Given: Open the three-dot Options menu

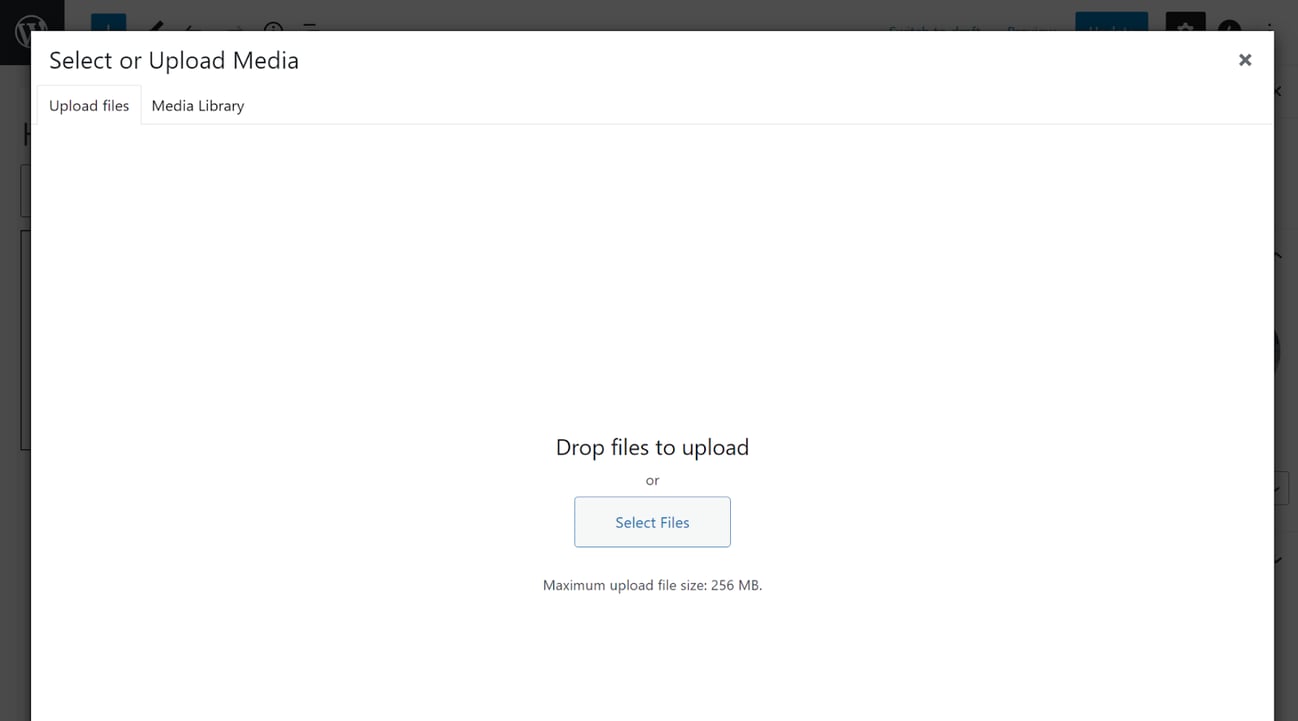Looking at the screenshot, I should click(x=1271, y=27).
